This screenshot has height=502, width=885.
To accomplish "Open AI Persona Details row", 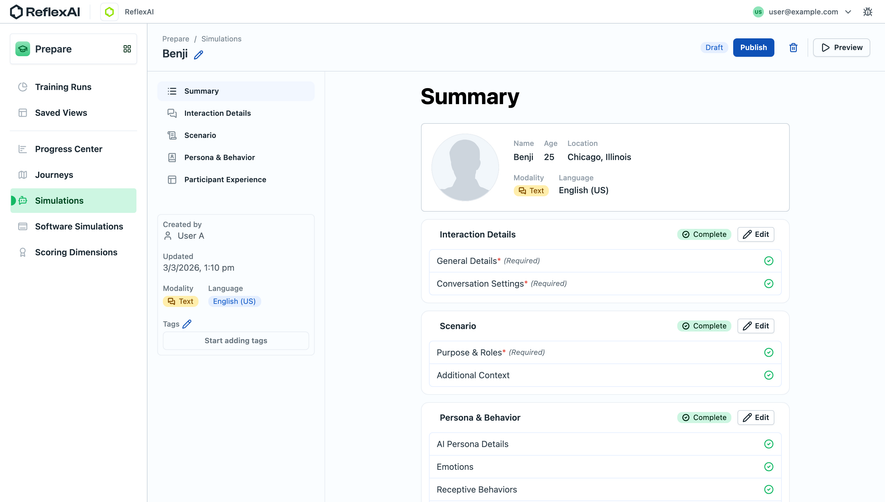I will point(605,444).
